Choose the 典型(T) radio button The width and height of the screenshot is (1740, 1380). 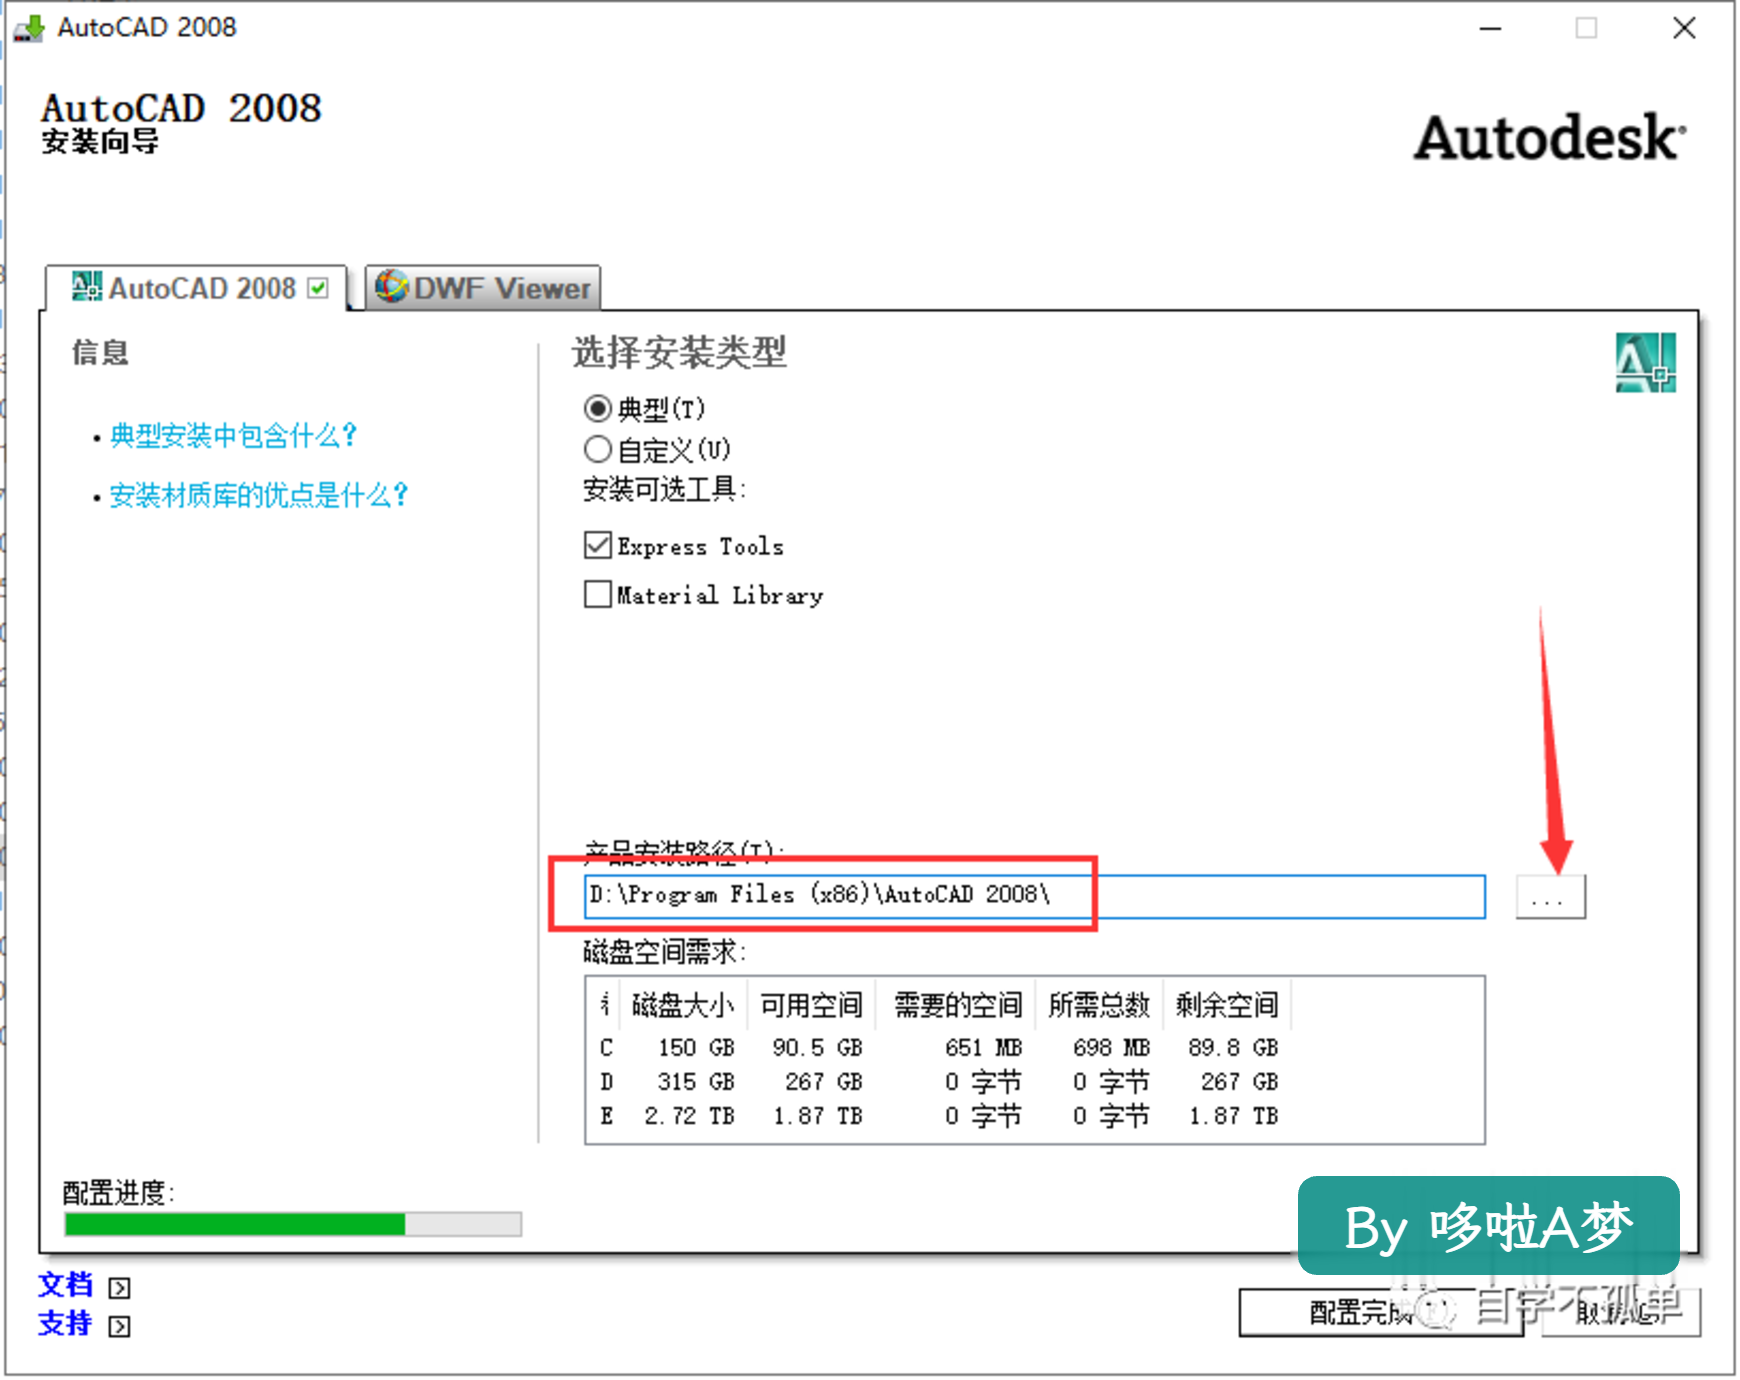click(598, 409)
